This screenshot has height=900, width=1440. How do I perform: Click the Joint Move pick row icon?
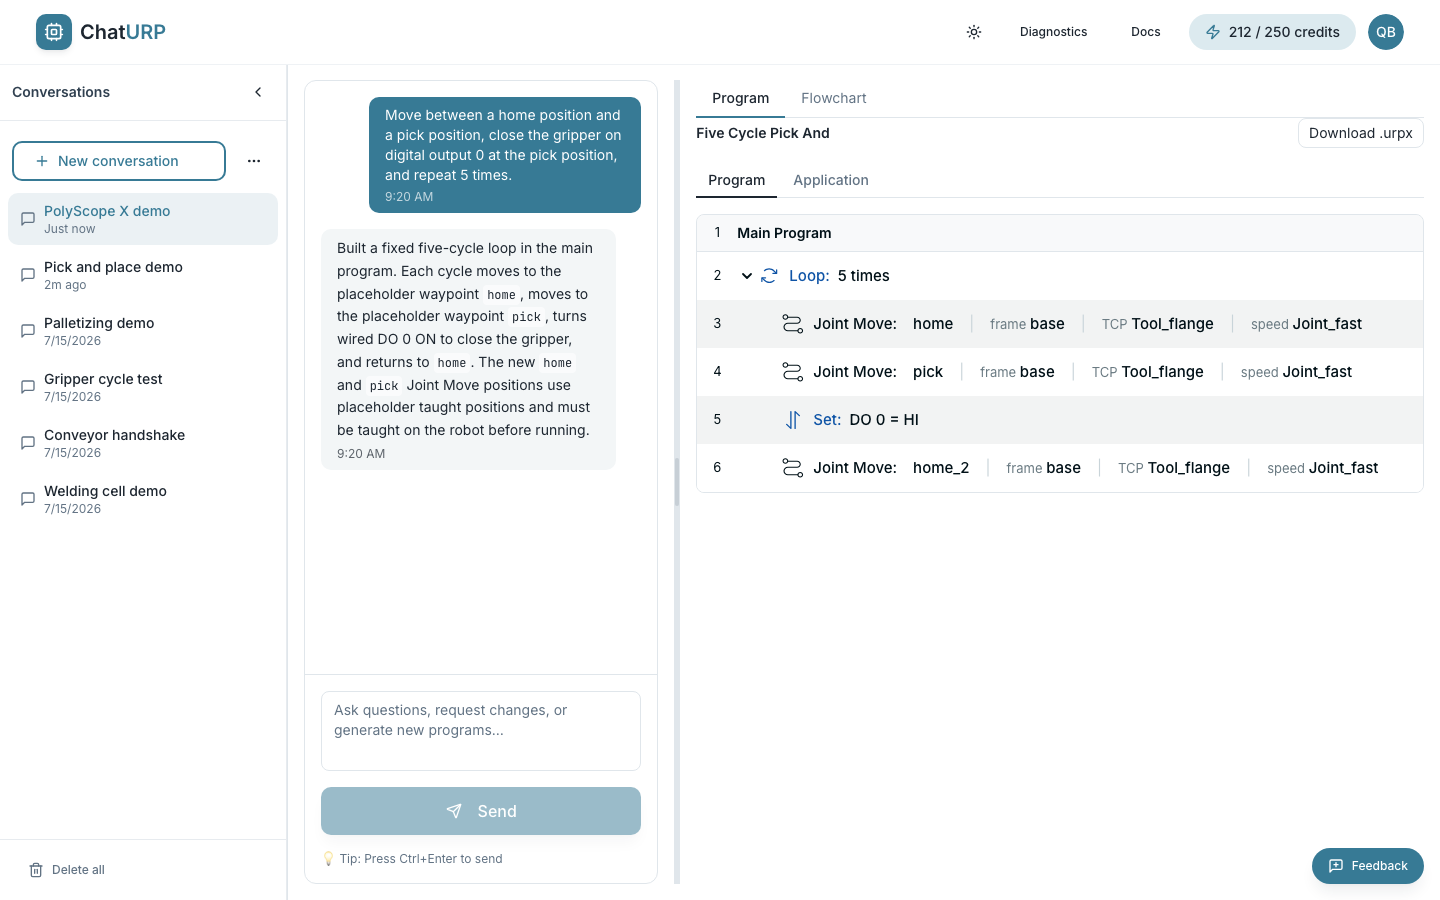click(792, 372)
